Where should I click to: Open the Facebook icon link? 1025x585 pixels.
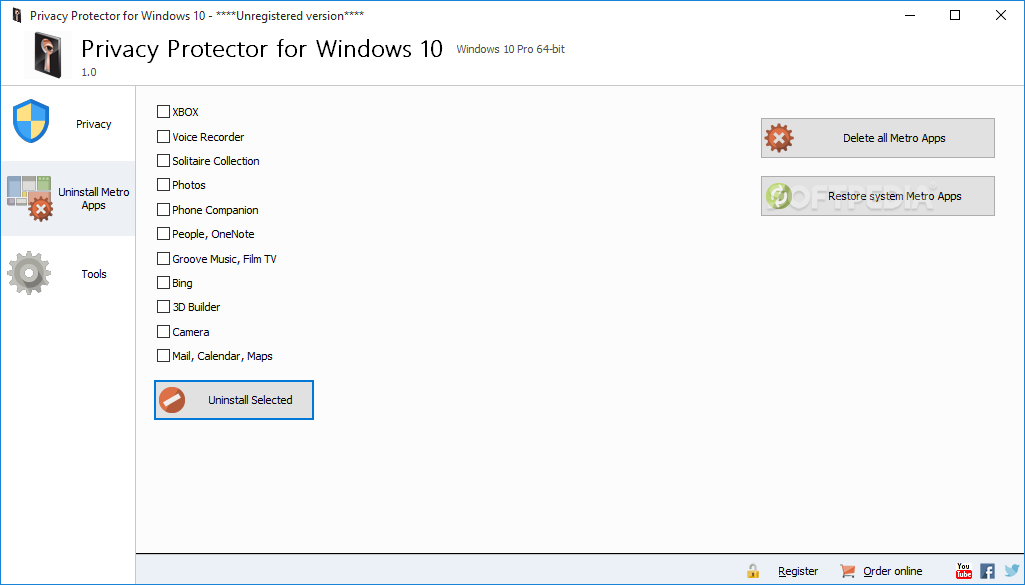click(988, 571)
